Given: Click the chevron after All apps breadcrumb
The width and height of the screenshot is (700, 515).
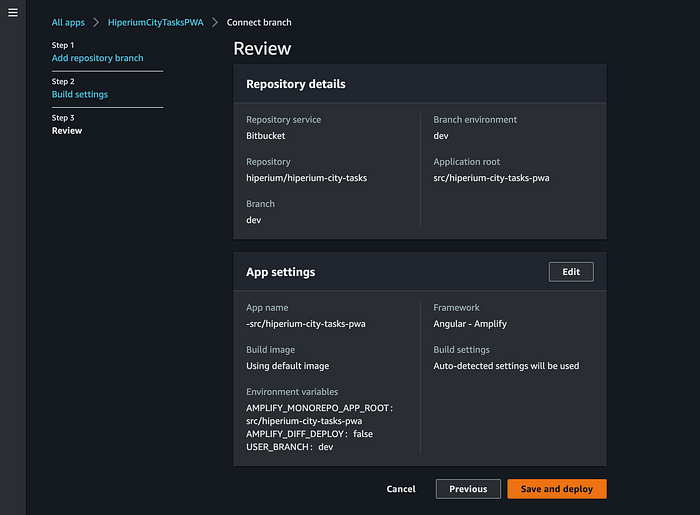Looking at the screenshot, I should (96, 22).
